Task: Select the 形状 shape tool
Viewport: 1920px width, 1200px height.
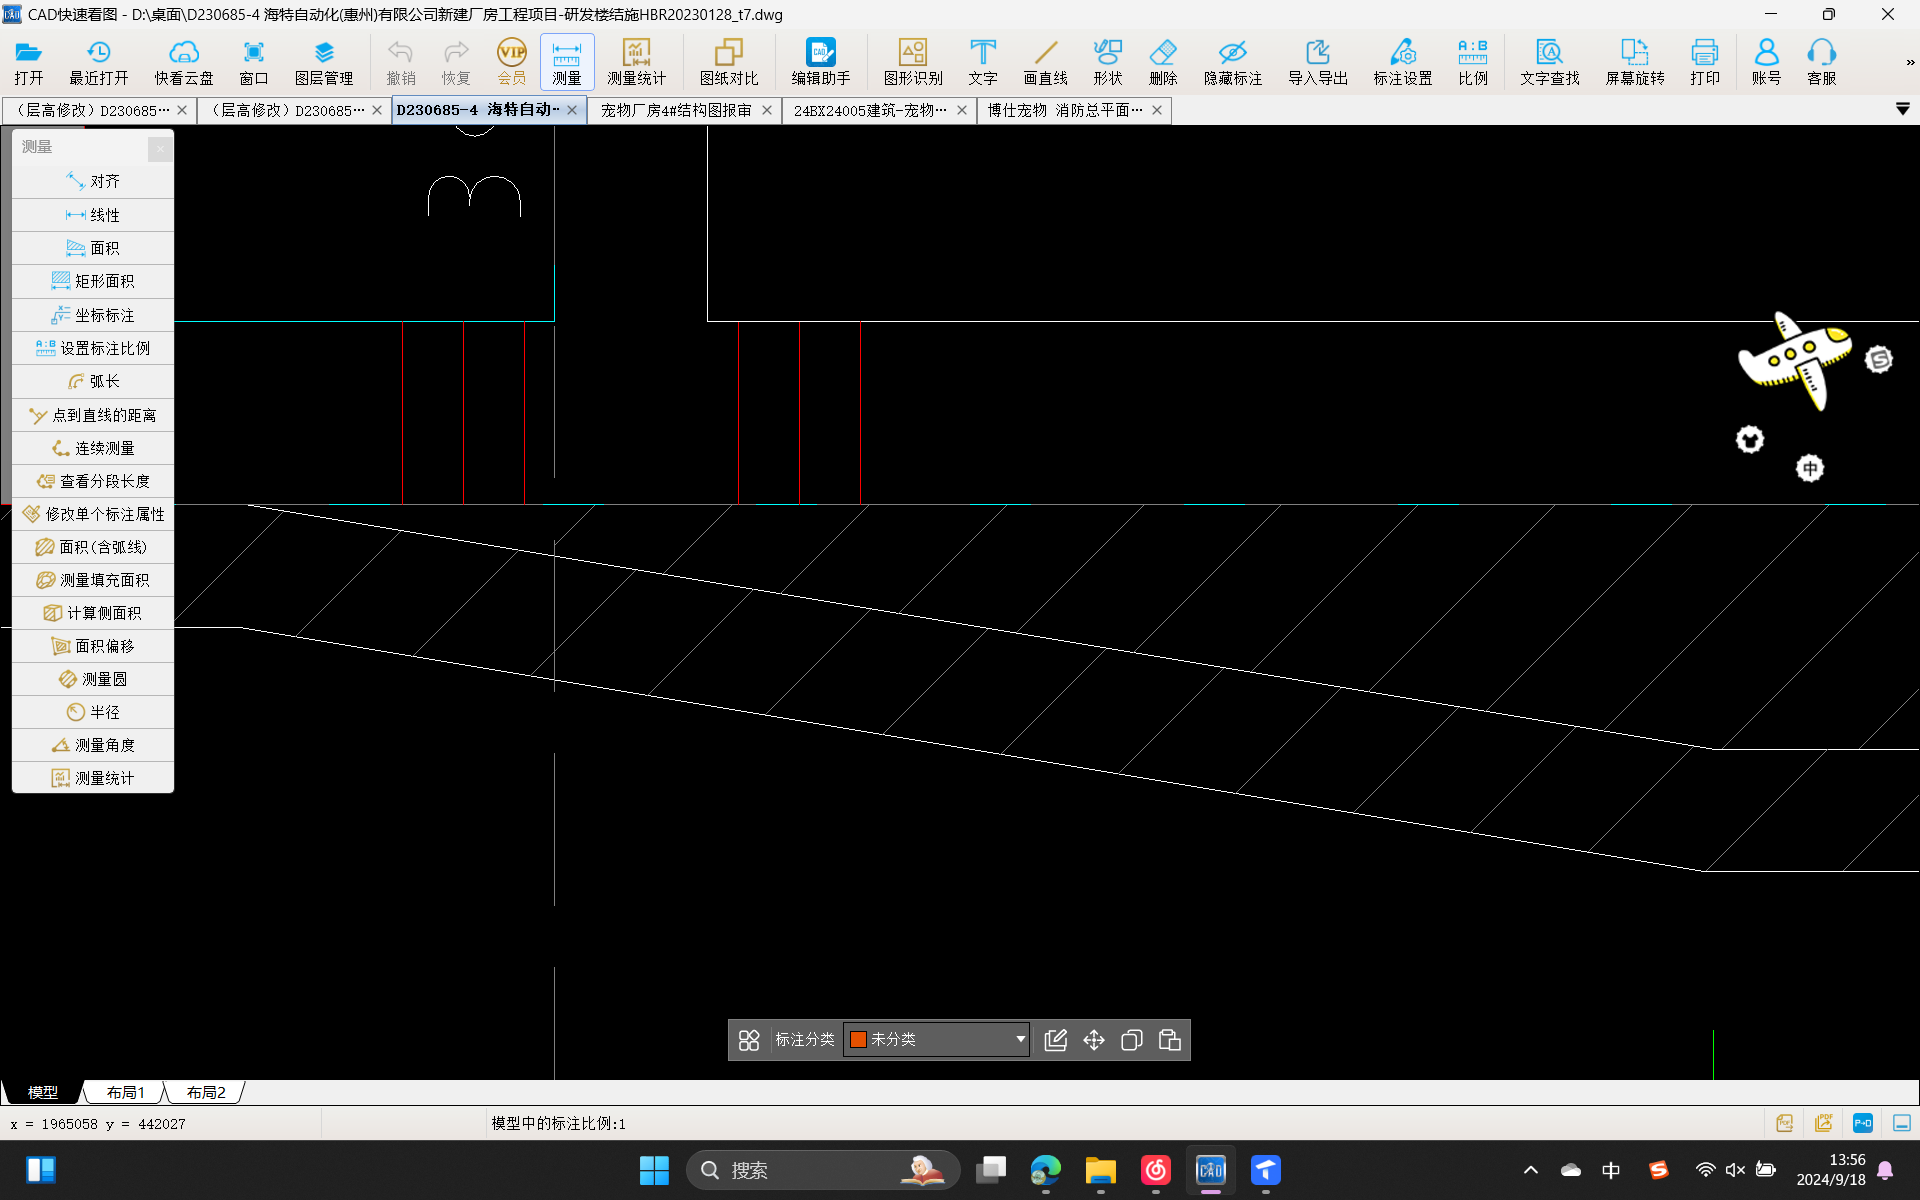Action: point(1108,63)
